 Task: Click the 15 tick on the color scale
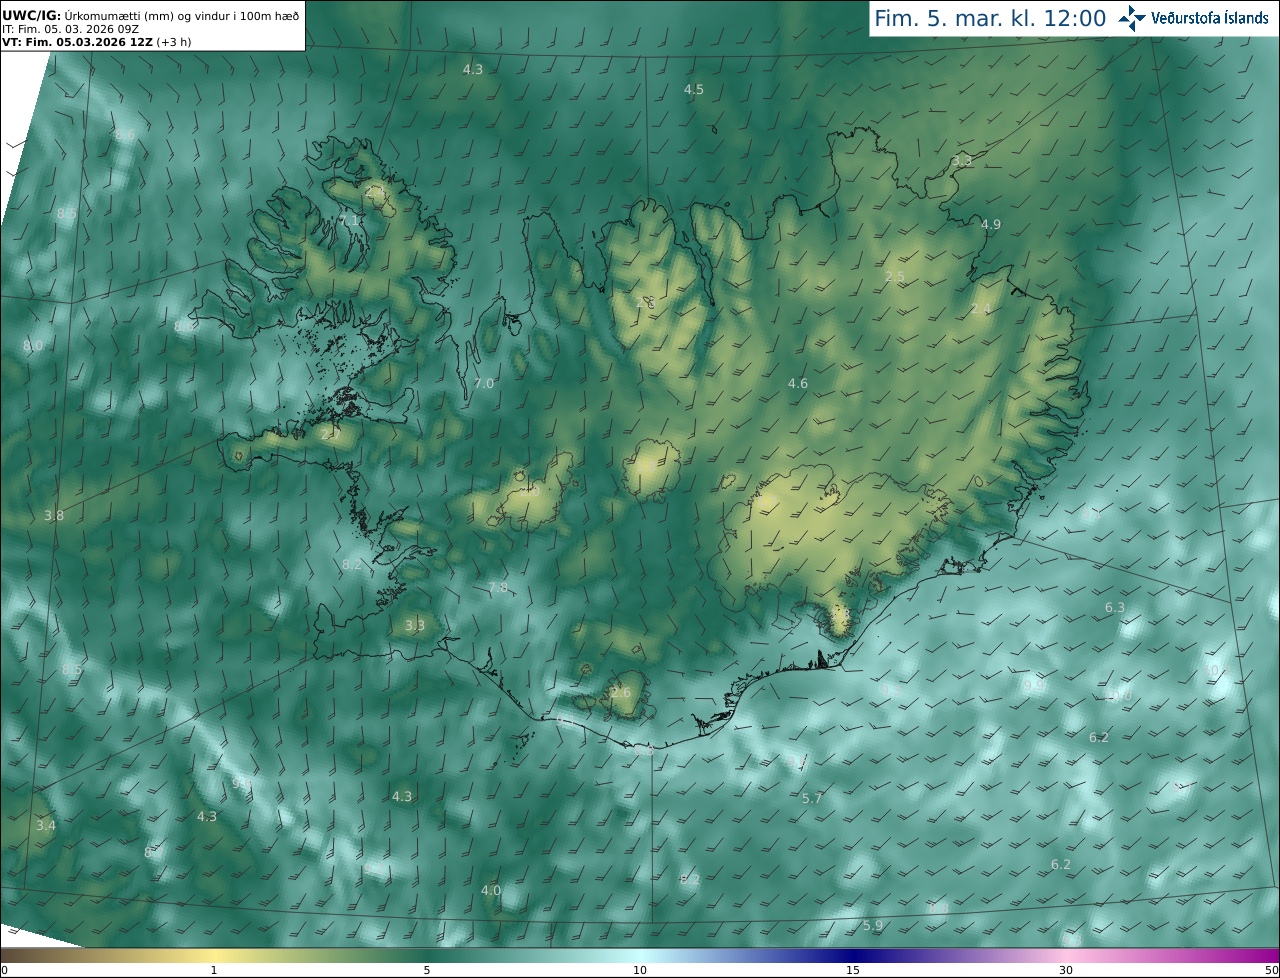point(853,970)
